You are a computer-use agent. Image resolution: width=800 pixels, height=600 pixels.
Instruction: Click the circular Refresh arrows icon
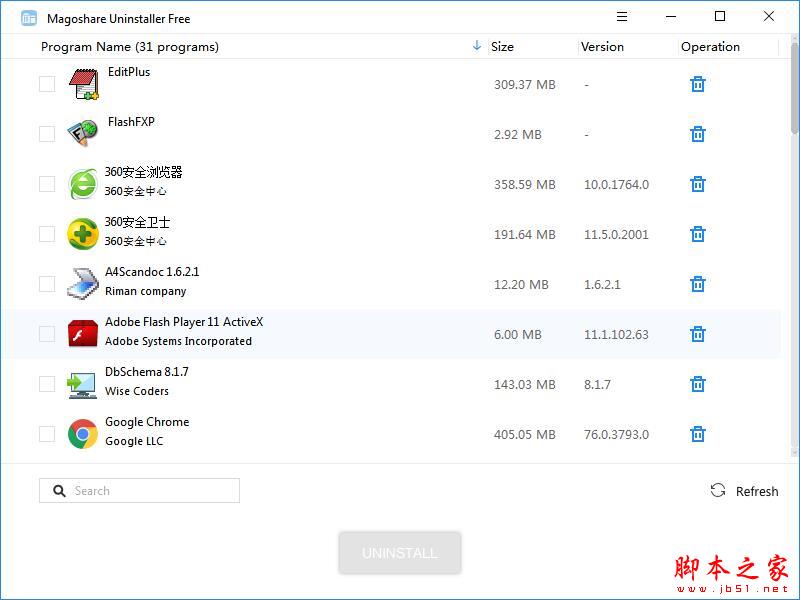pos(718,491)
